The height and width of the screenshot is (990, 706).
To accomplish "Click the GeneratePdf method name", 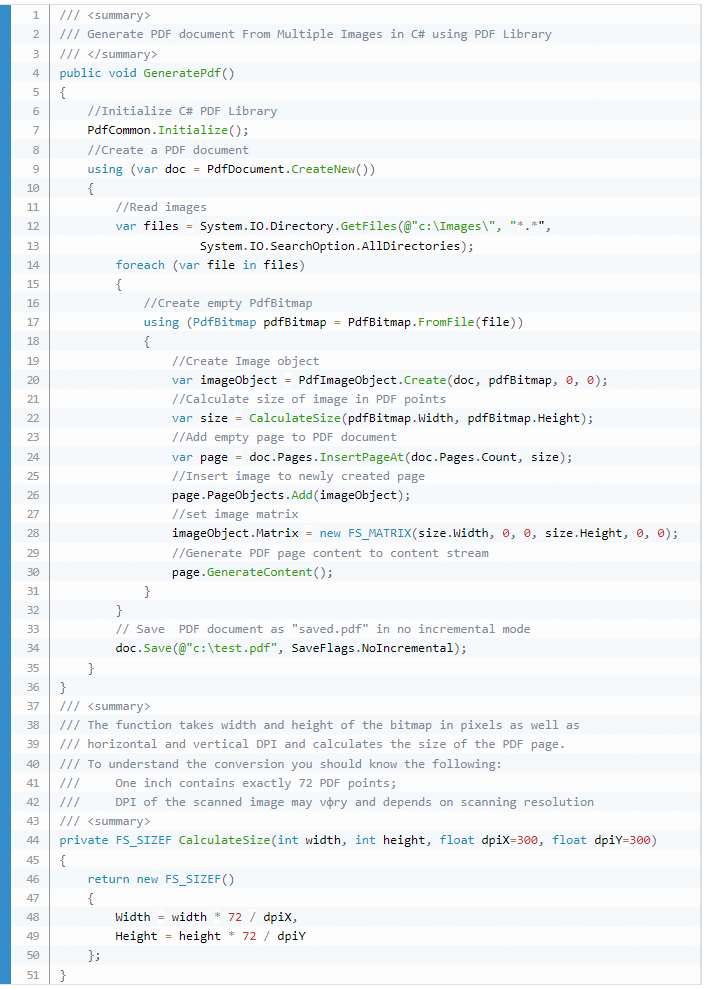I will click(x=182, y=73).
